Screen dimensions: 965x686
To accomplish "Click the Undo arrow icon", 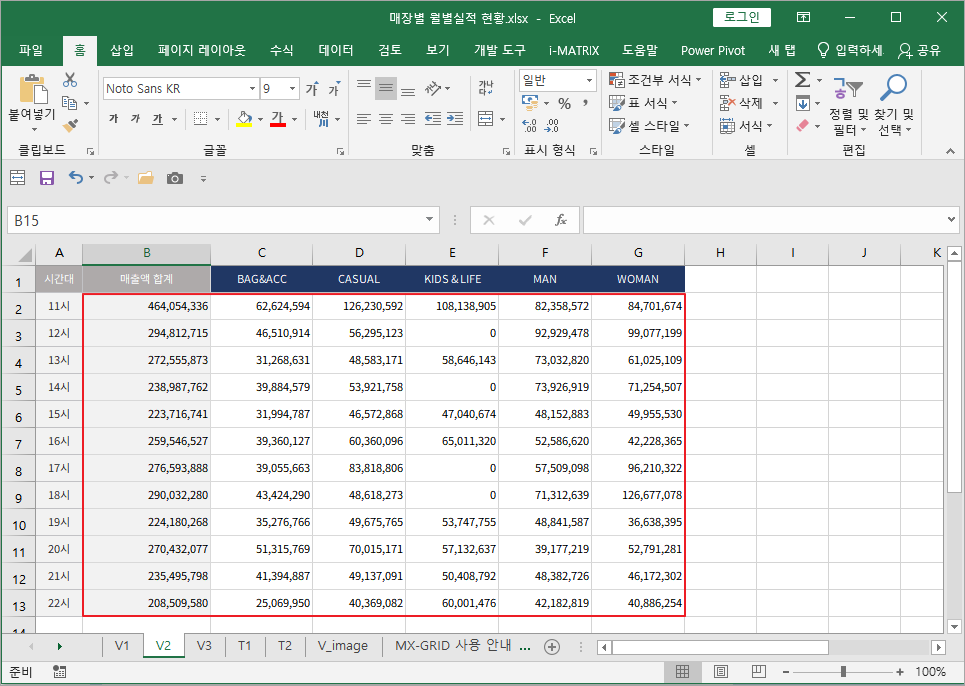I will pos(76,178).
